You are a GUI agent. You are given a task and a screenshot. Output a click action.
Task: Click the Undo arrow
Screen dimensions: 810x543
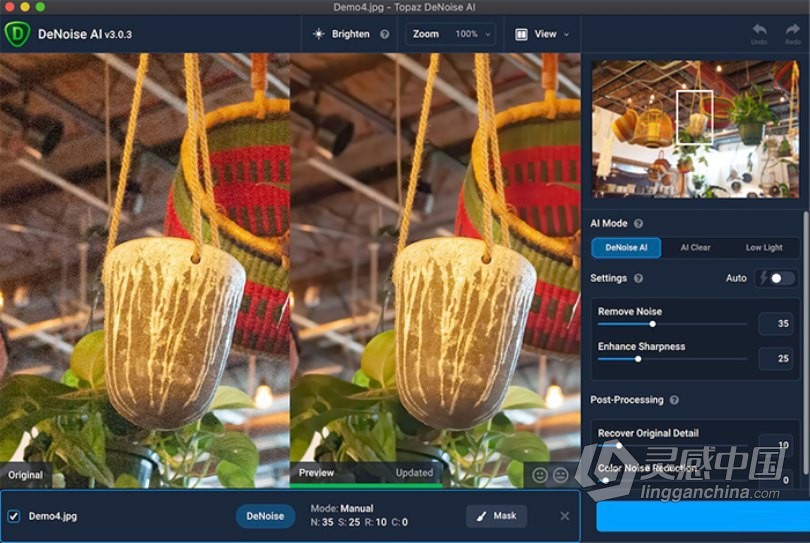[x=759, y=30]
